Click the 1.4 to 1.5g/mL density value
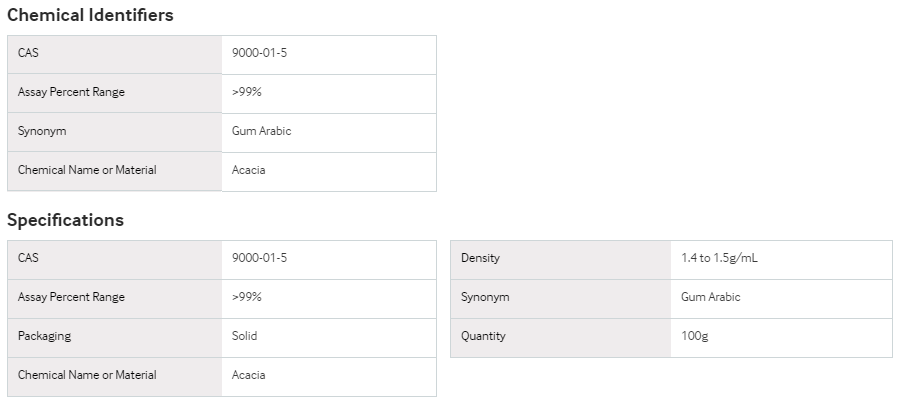Screen dimensions: 898x404 tap(719, 258)
